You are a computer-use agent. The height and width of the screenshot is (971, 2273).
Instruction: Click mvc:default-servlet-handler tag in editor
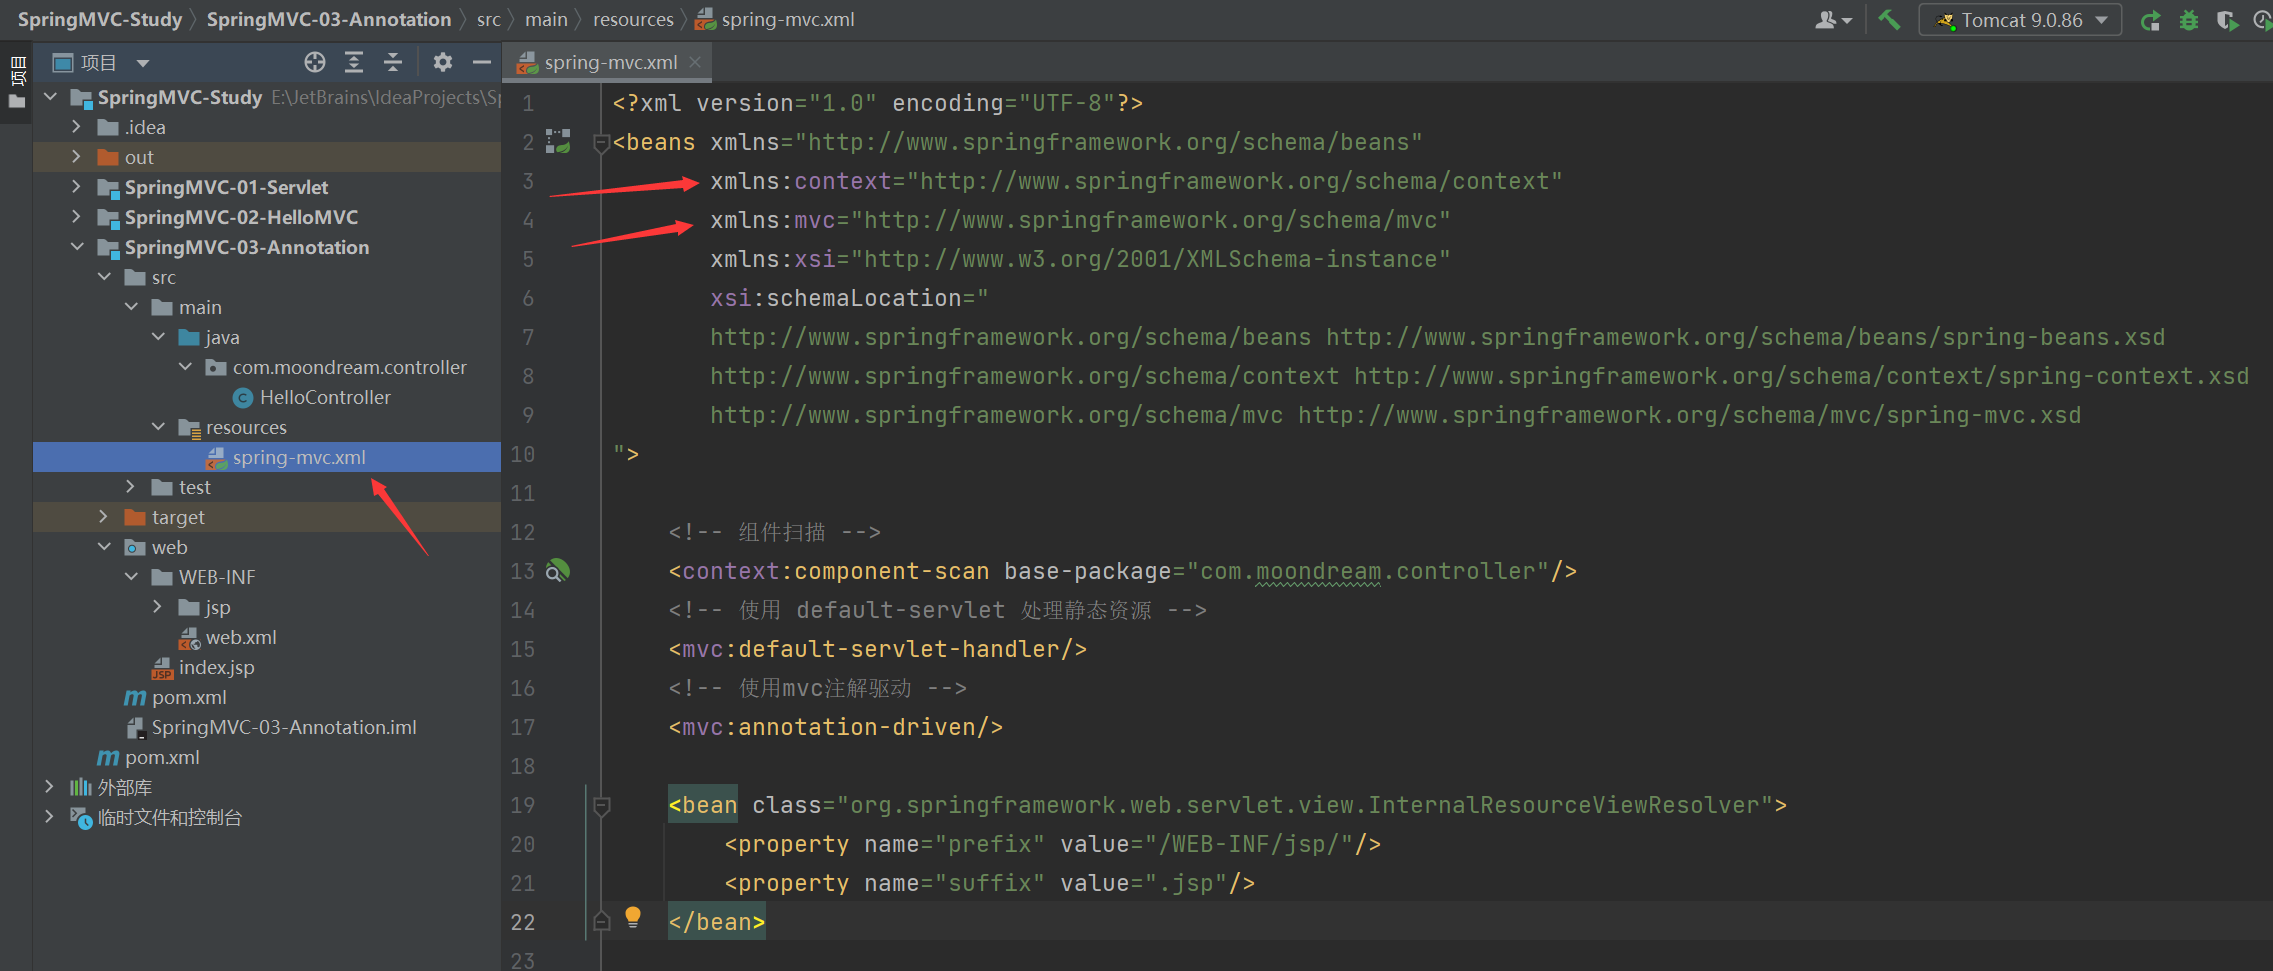878,649
